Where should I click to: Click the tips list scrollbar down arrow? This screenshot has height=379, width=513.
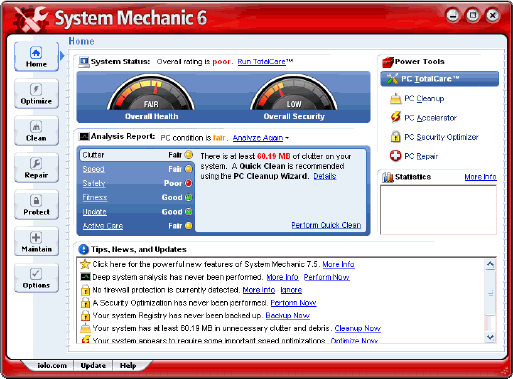pos(490,337)
